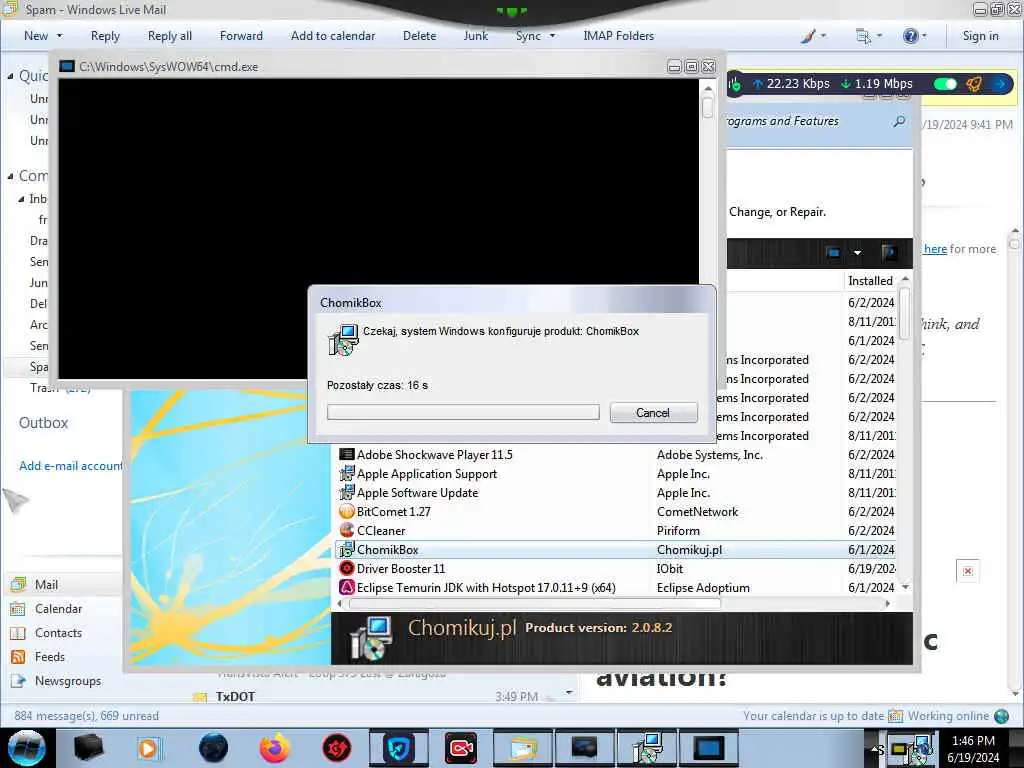Open the red screen recorder taskbar icon
This screenshot has width=1024, height=768.
460,748
